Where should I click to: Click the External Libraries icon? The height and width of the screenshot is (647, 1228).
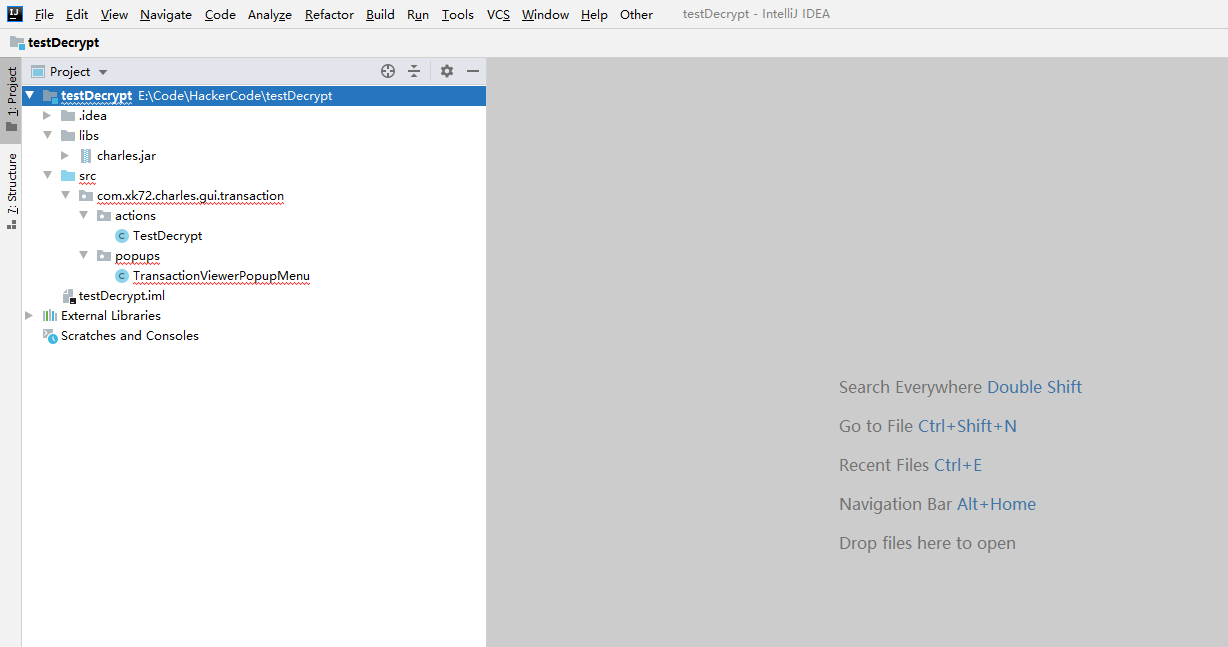[50, 316]
